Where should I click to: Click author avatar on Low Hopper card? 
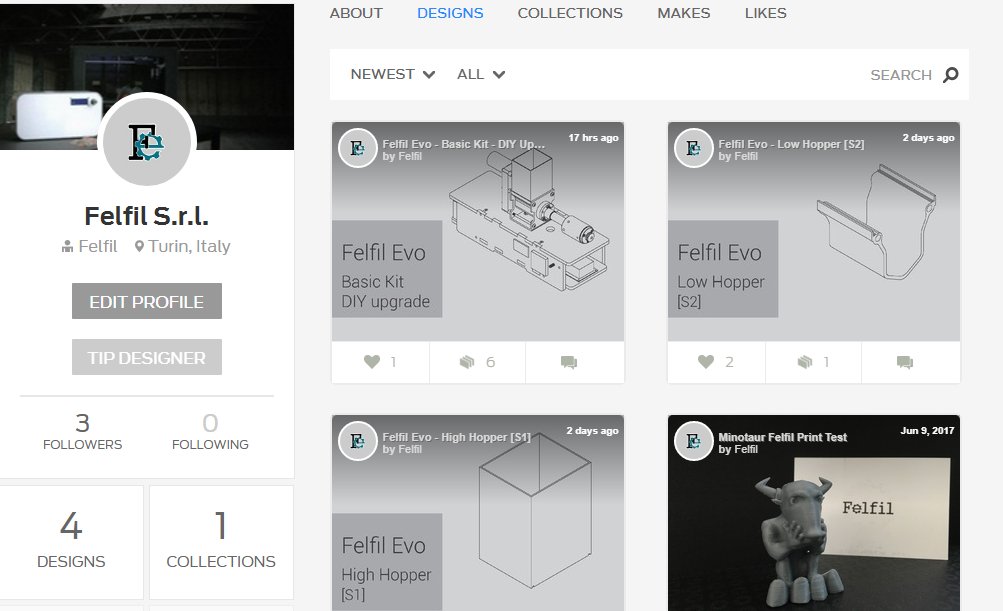[x=693, y=148]
